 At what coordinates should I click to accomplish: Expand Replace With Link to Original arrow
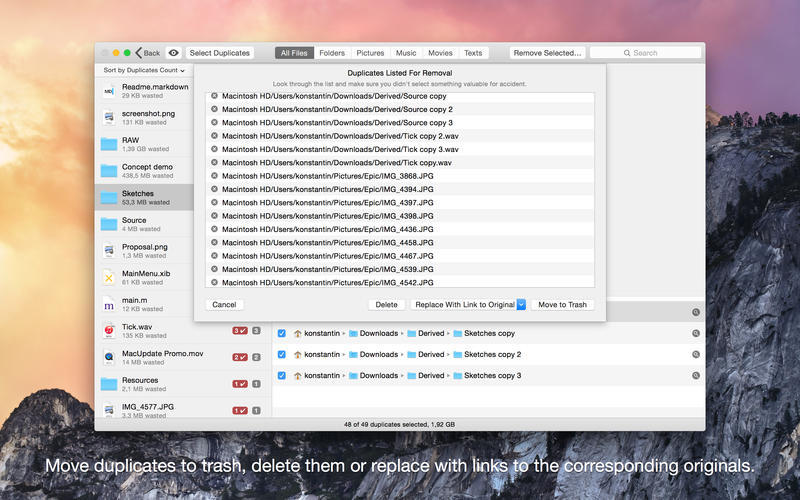(x=521, y=305)
